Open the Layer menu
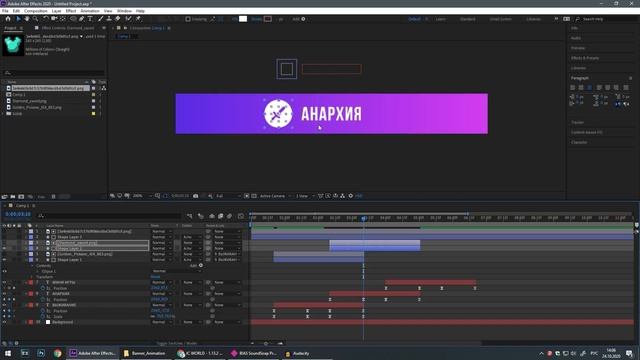The width and height of the screenshot is (640, 360). coord(57,11)
